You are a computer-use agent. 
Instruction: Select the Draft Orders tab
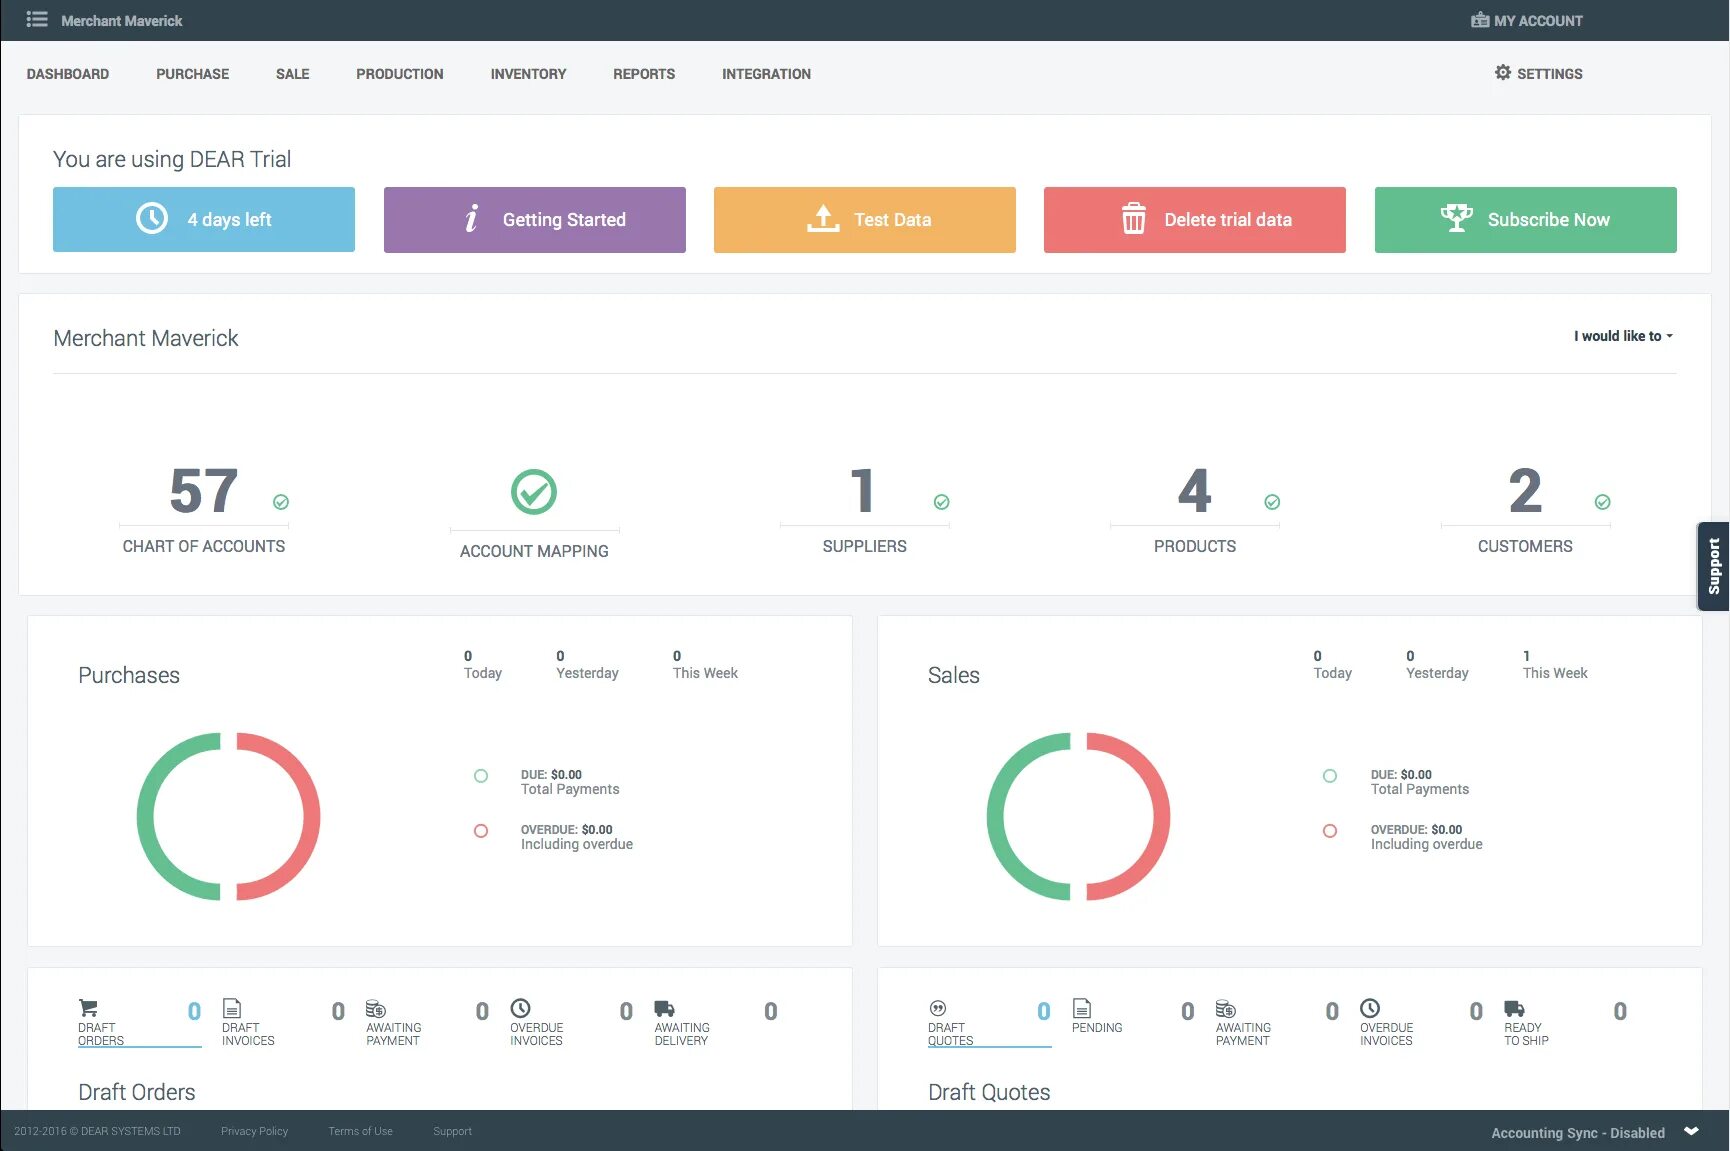[139, 1022]
